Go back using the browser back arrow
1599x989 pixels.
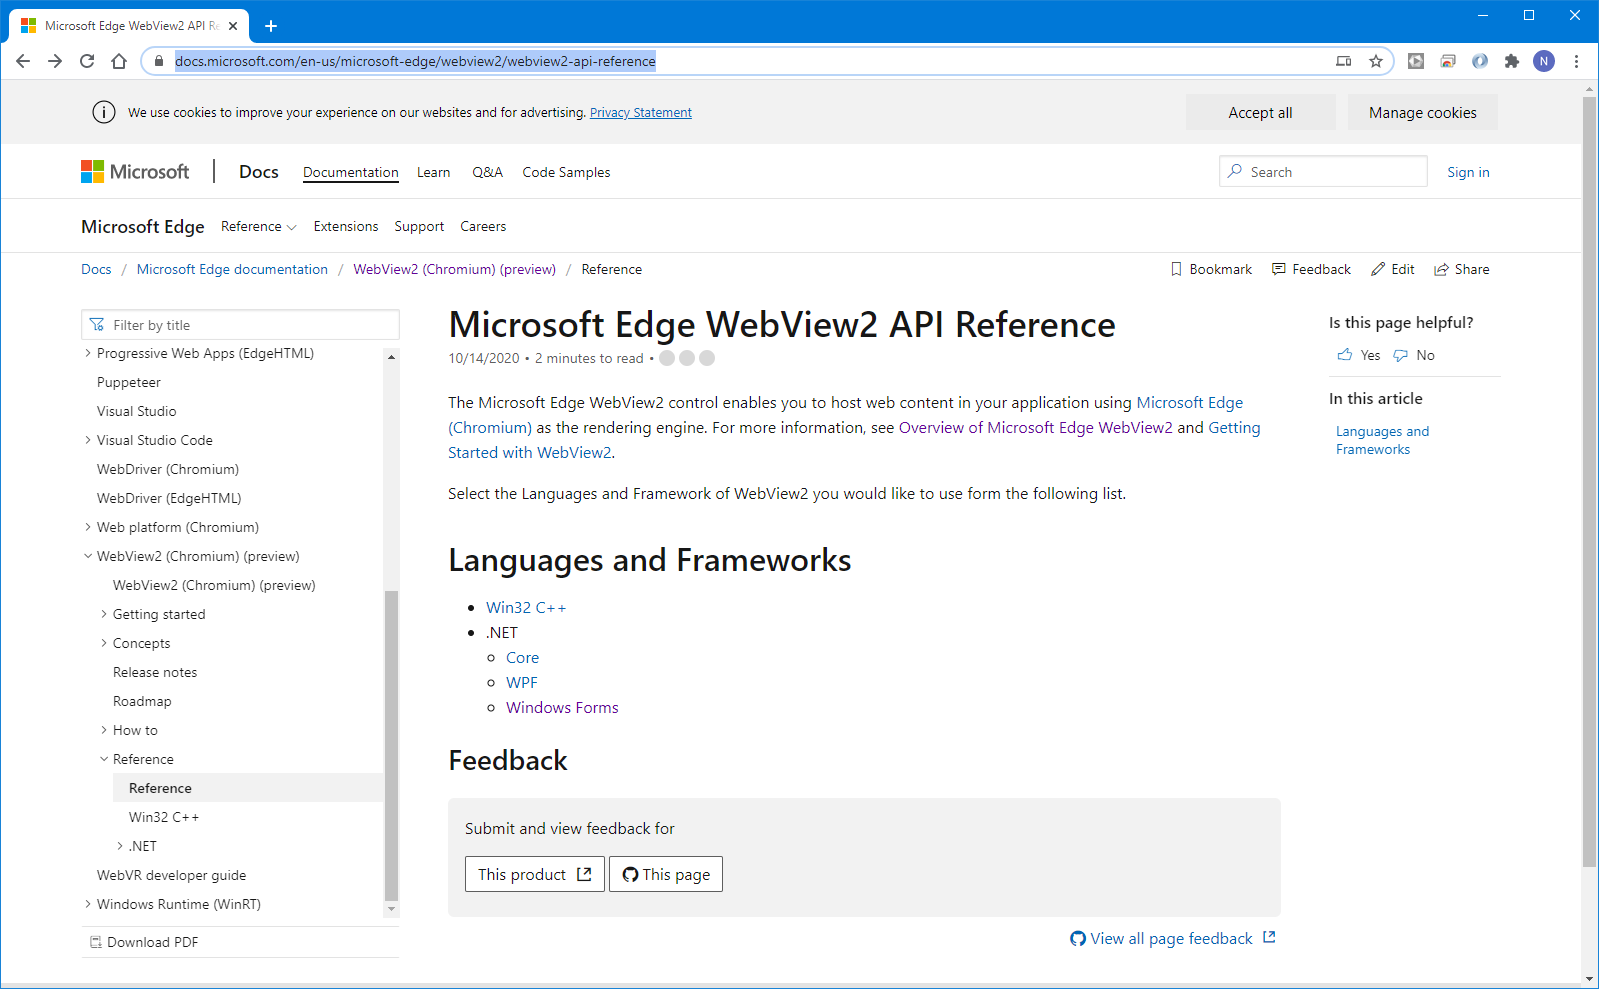pos(23,61)
